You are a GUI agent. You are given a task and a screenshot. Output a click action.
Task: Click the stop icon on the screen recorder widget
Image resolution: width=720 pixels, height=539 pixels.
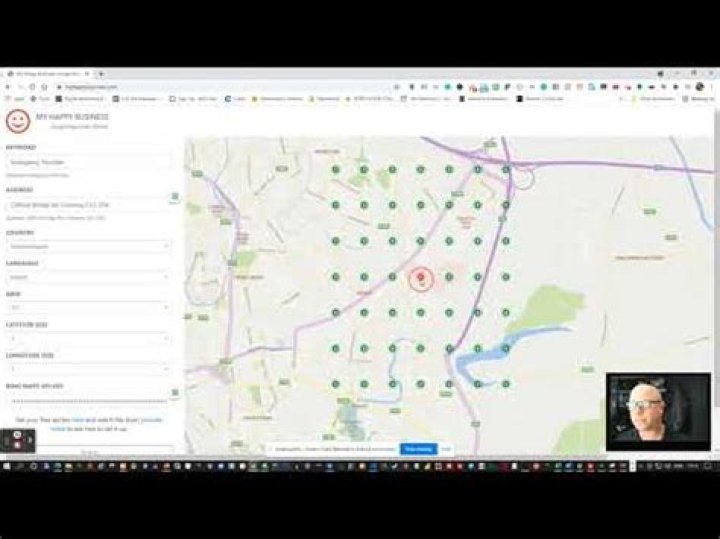(x=17, y=445)
